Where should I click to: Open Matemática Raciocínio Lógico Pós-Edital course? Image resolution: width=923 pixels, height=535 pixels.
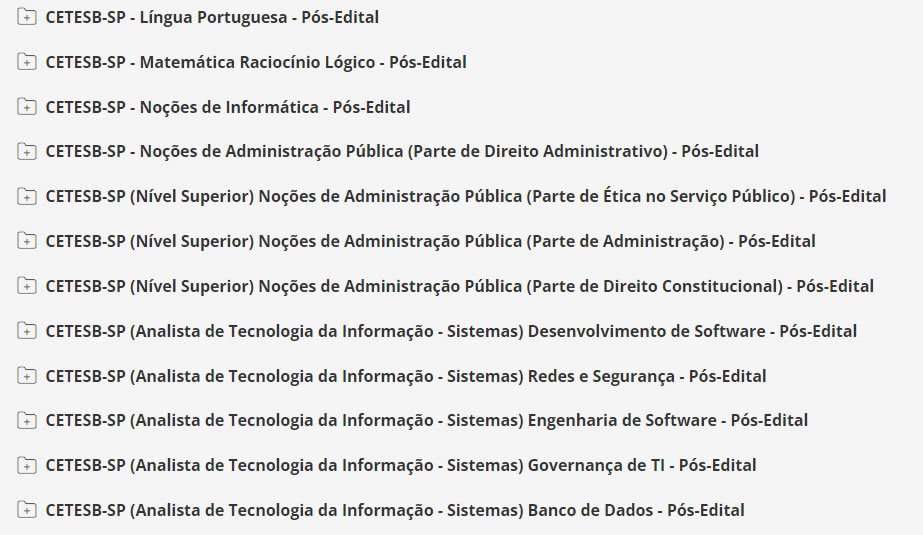256,62
